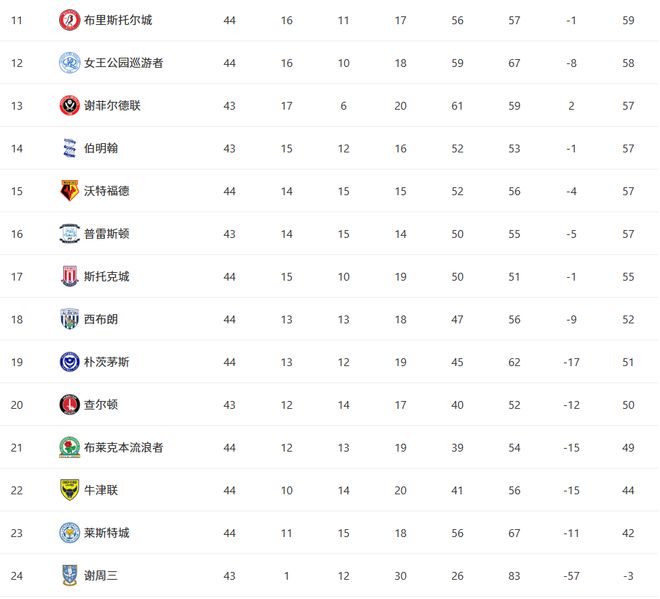Open the 女王公园巡游者 team link
This screenshot has height=599, width=660.
tap(124, 63)
